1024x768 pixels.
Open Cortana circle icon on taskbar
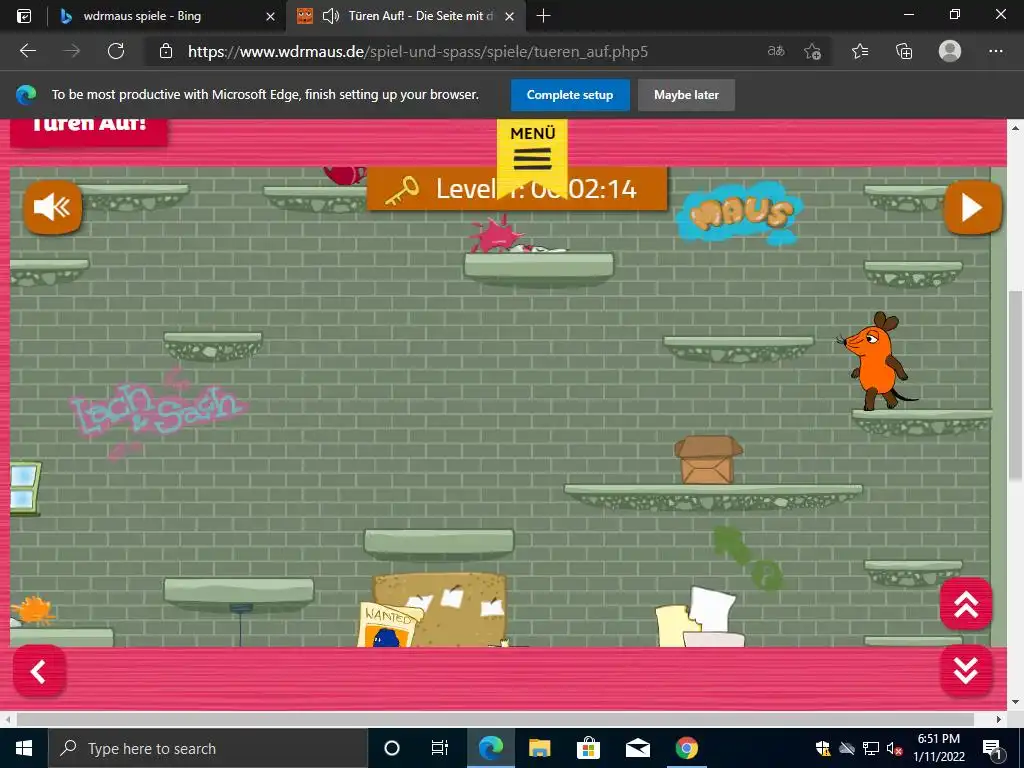tap(391, 748)
